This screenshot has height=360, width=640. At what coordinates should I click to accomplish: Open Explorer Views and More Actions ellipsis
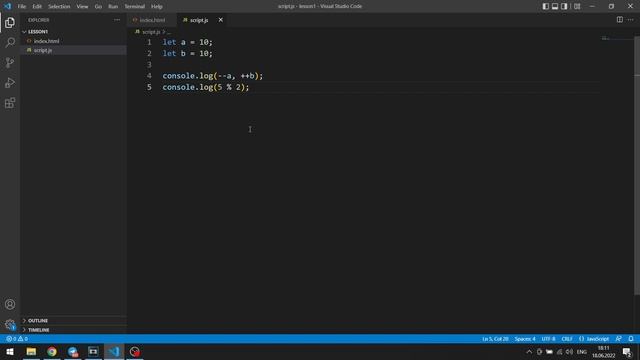click(117, 20)
